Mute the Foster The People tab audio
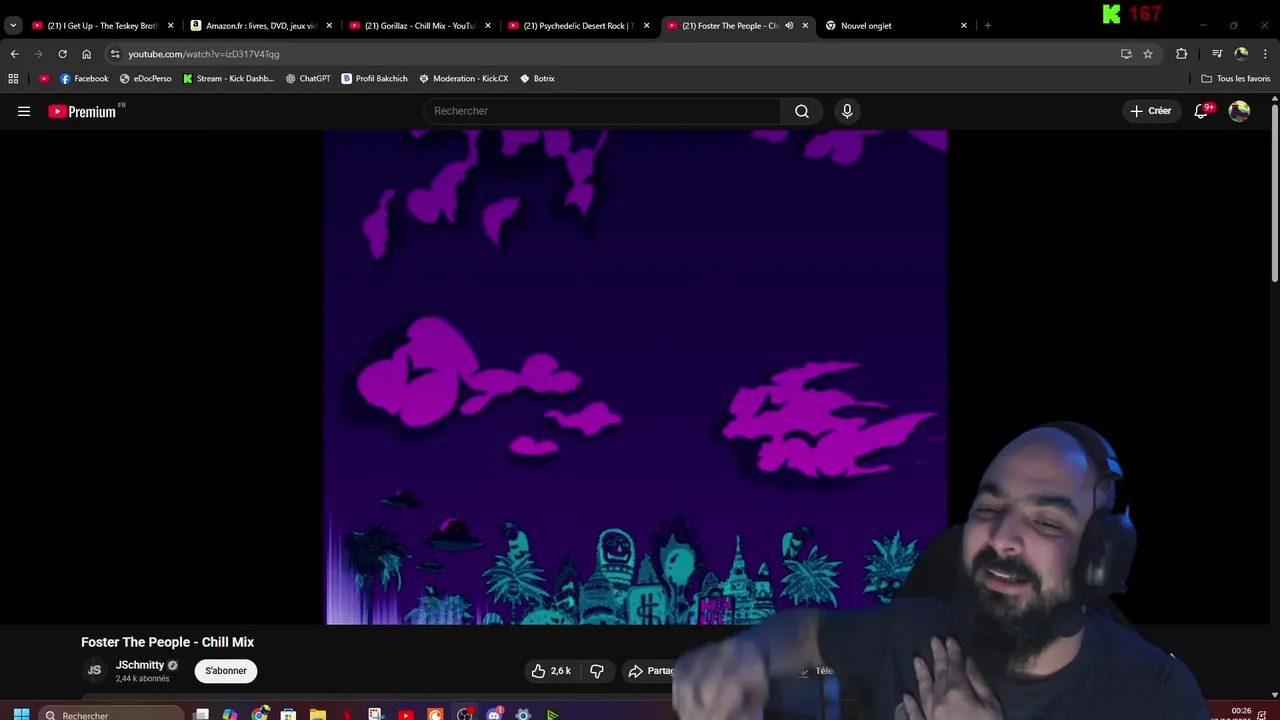 pos(789,26)
